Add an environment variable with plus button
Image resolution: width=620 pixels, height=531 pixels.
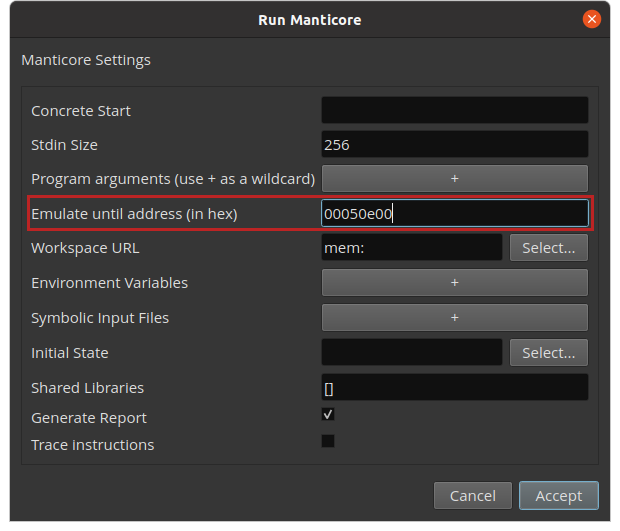pos(454,283)
